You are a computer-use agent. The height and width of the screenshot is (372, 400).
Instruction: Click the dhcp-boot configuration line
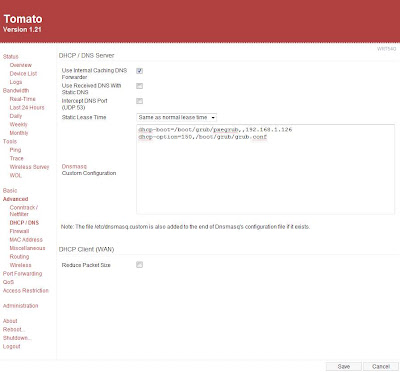pos(215,130)
